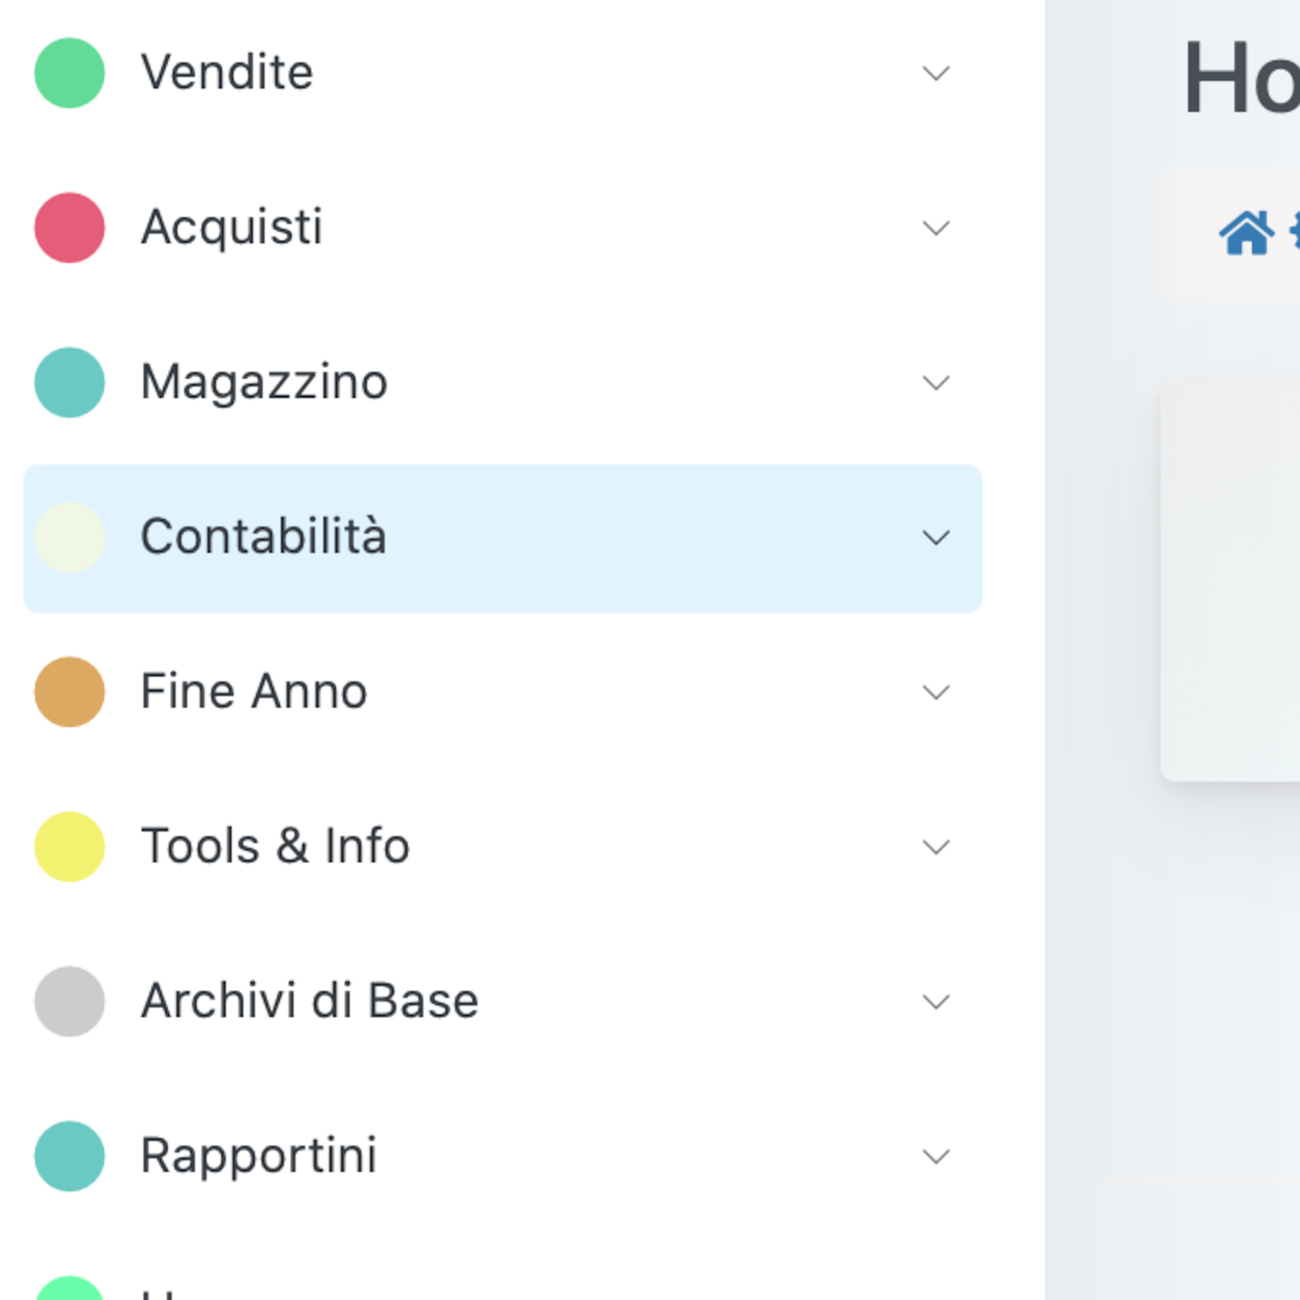This screenshot has width=1300, height=1300.
Task: Click the orange Fine Anno circle icon
Action: pyautogui.click(x=69, y=692)
